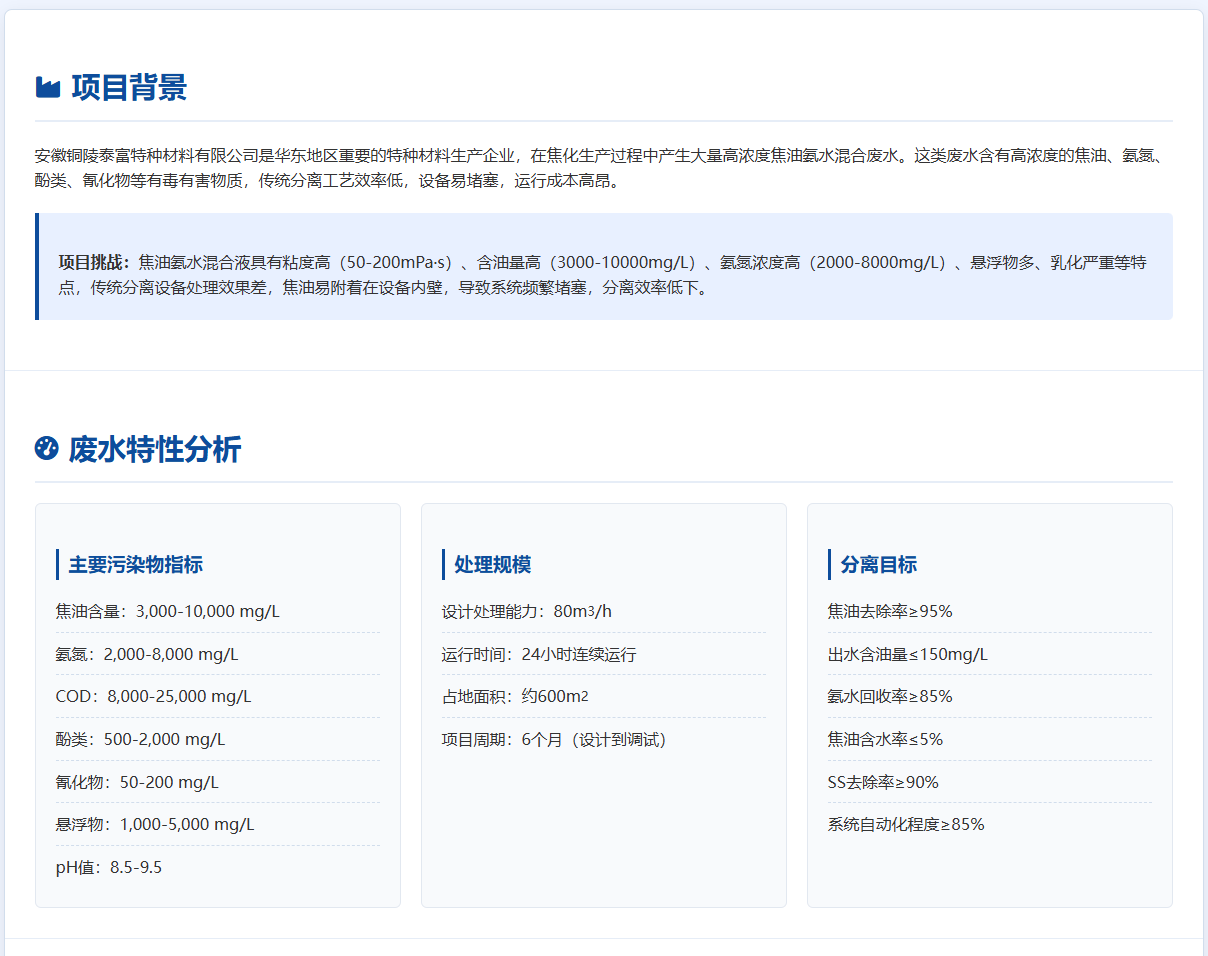
Task: Click the COD 8,000-25,000 mg/L row
Action: tap(153, 697)
